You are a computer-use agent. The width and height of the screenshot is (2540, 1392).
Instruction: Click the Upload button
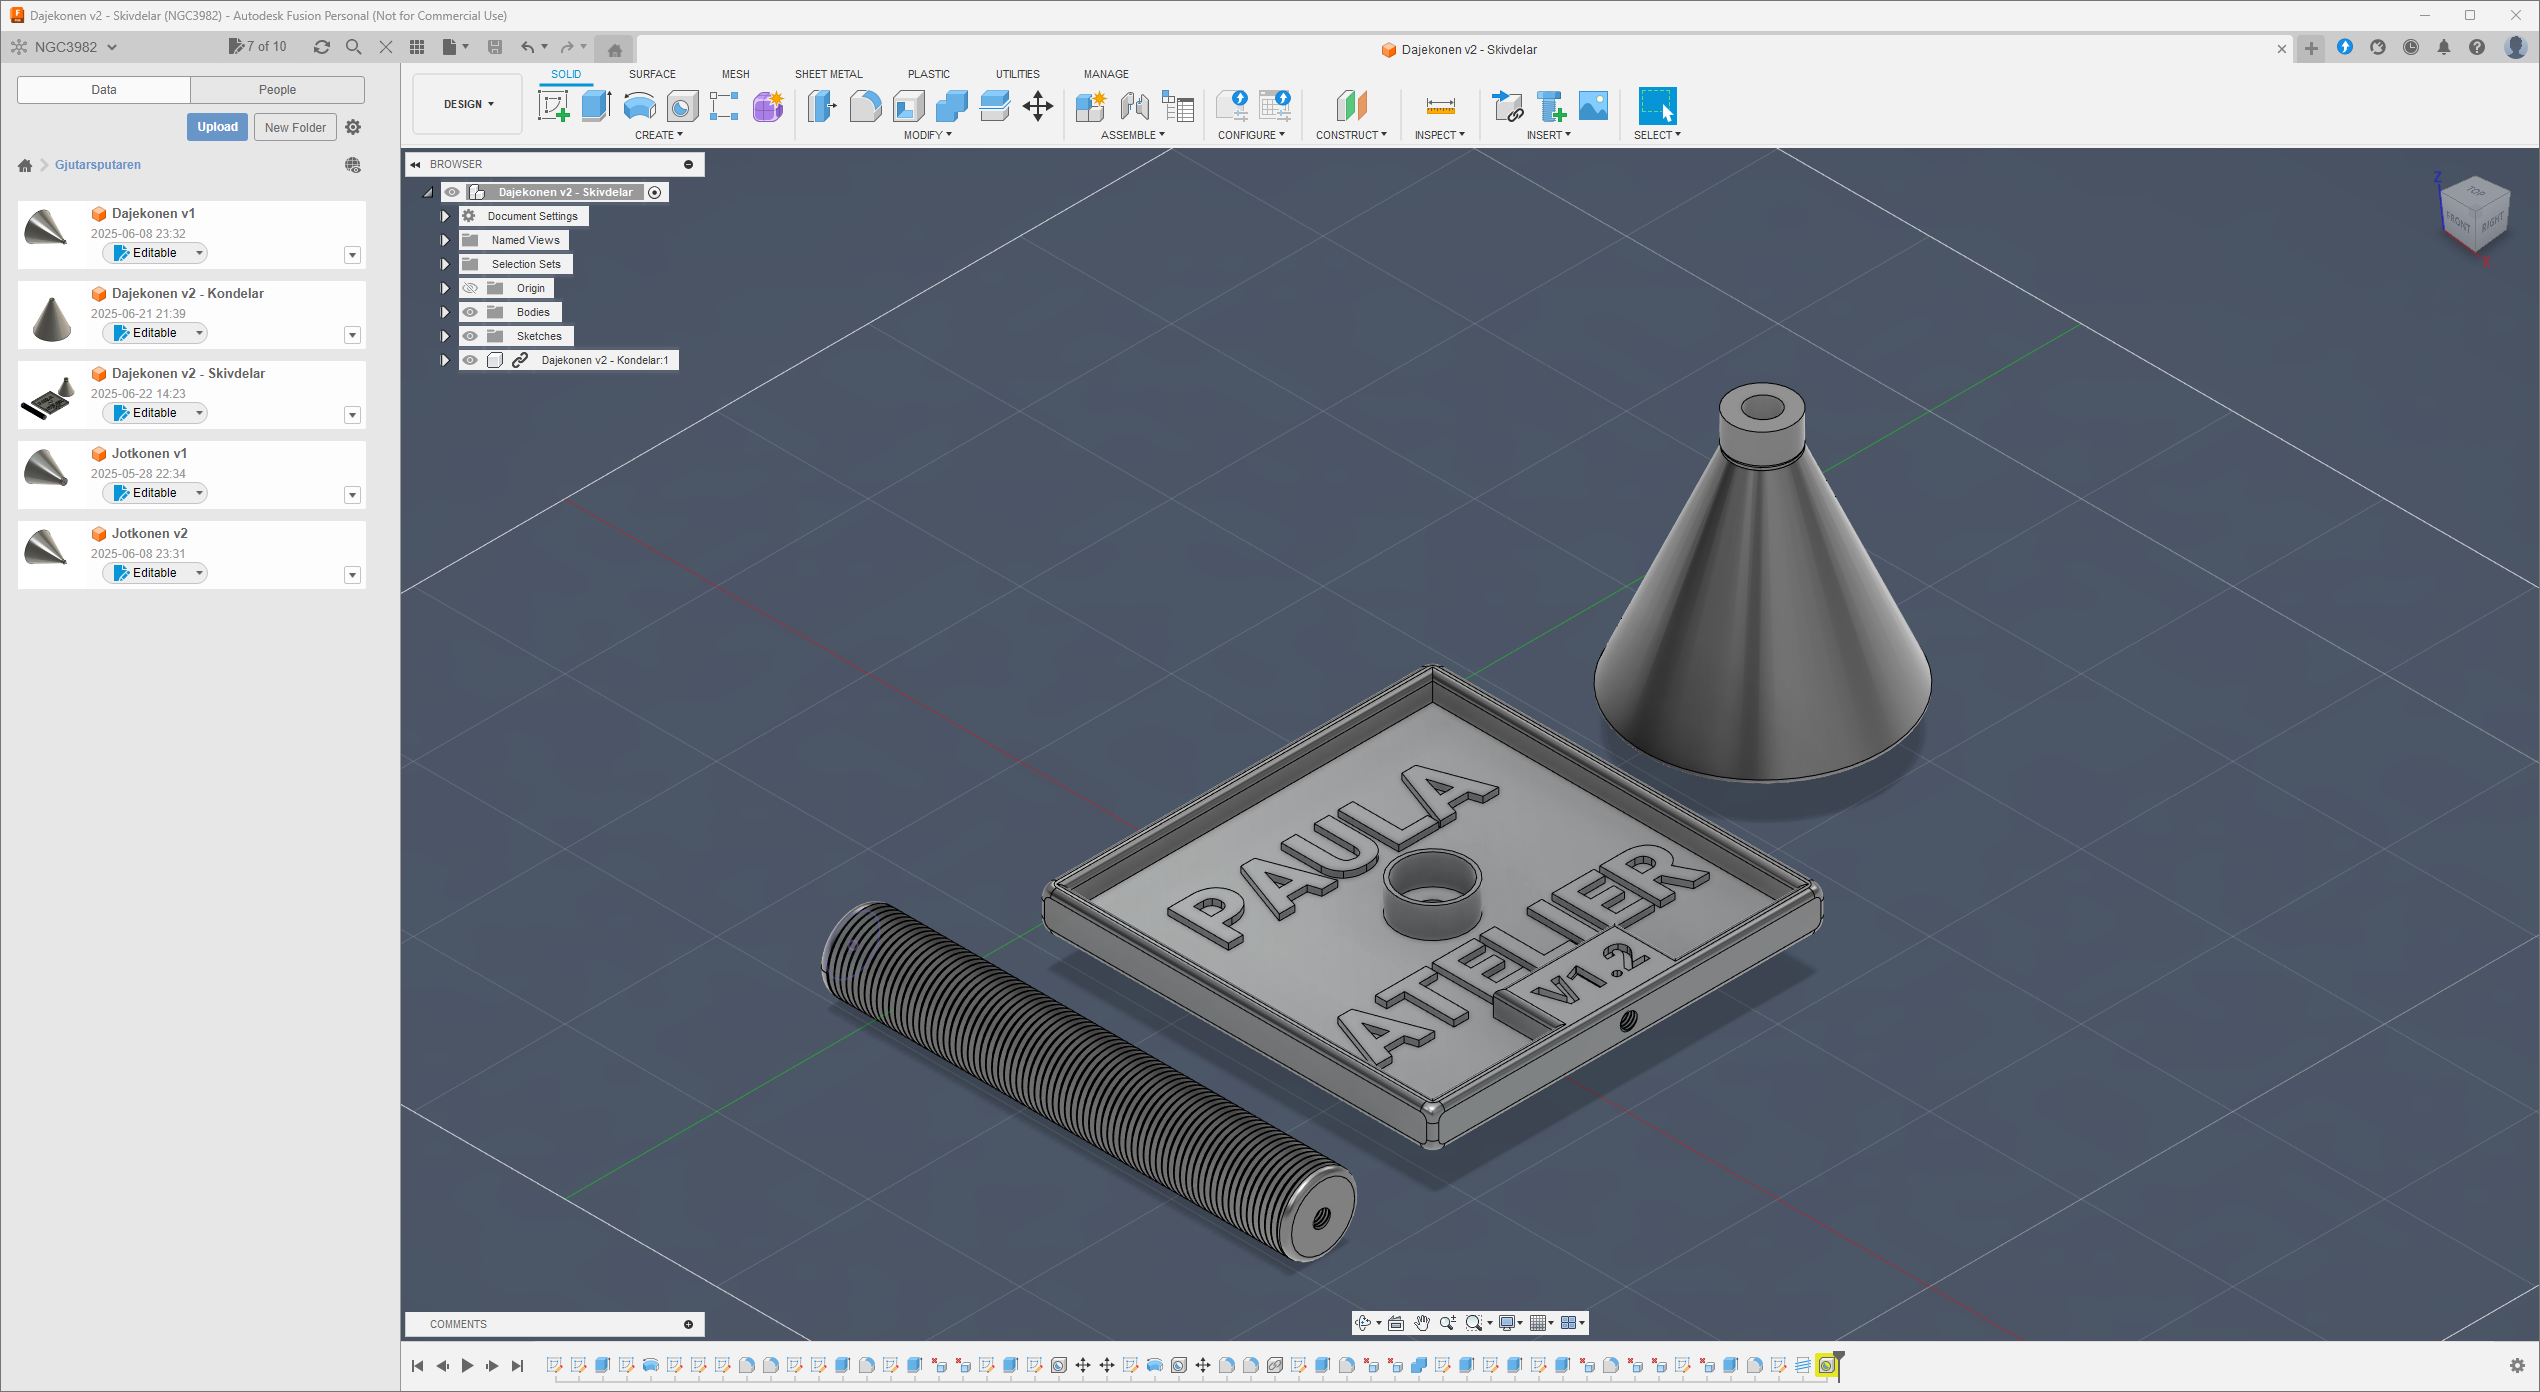217,127
